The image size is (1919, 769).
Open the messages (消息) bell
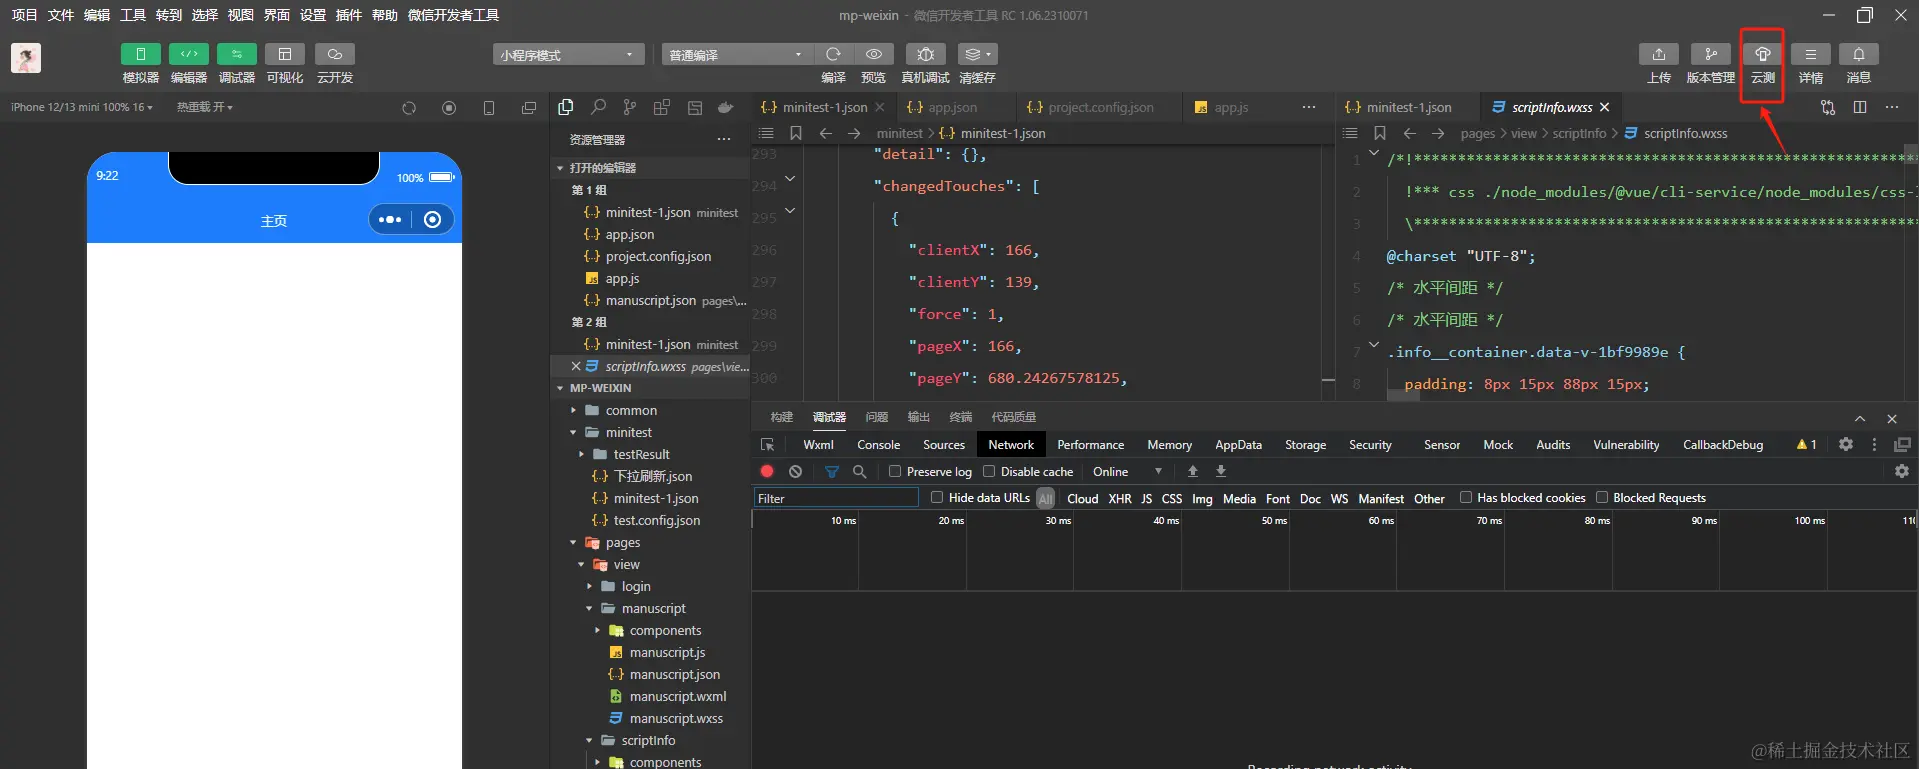[x=1859, y=54]
